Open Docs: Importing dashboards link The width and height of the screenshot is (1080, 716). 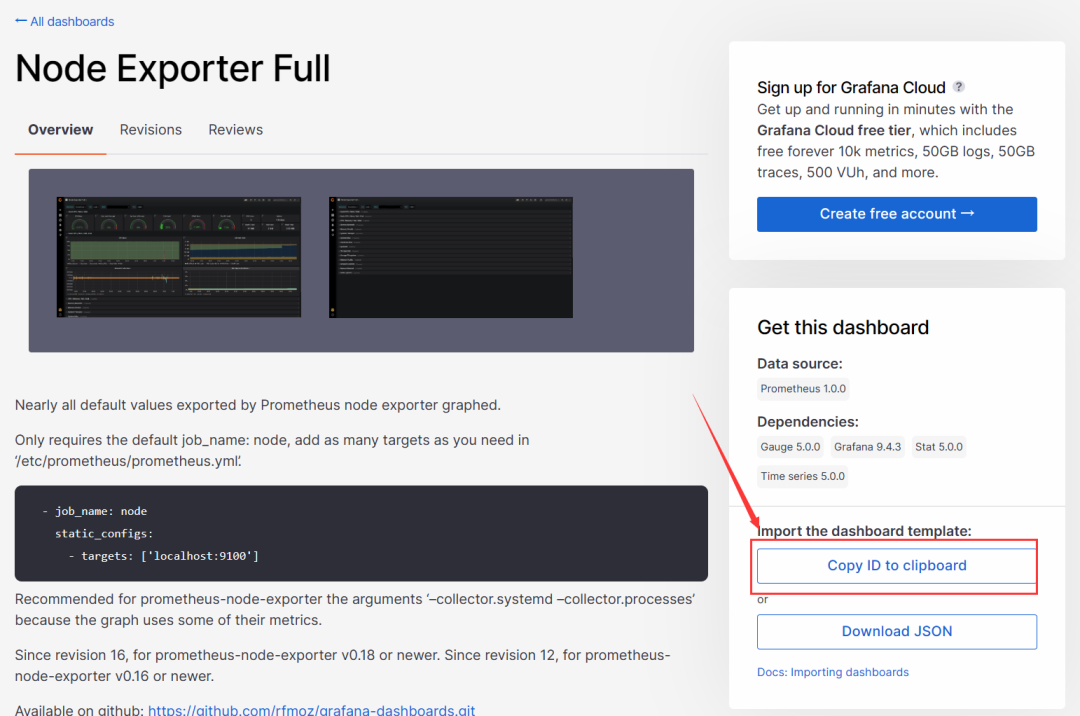click(x=833, y=672)
